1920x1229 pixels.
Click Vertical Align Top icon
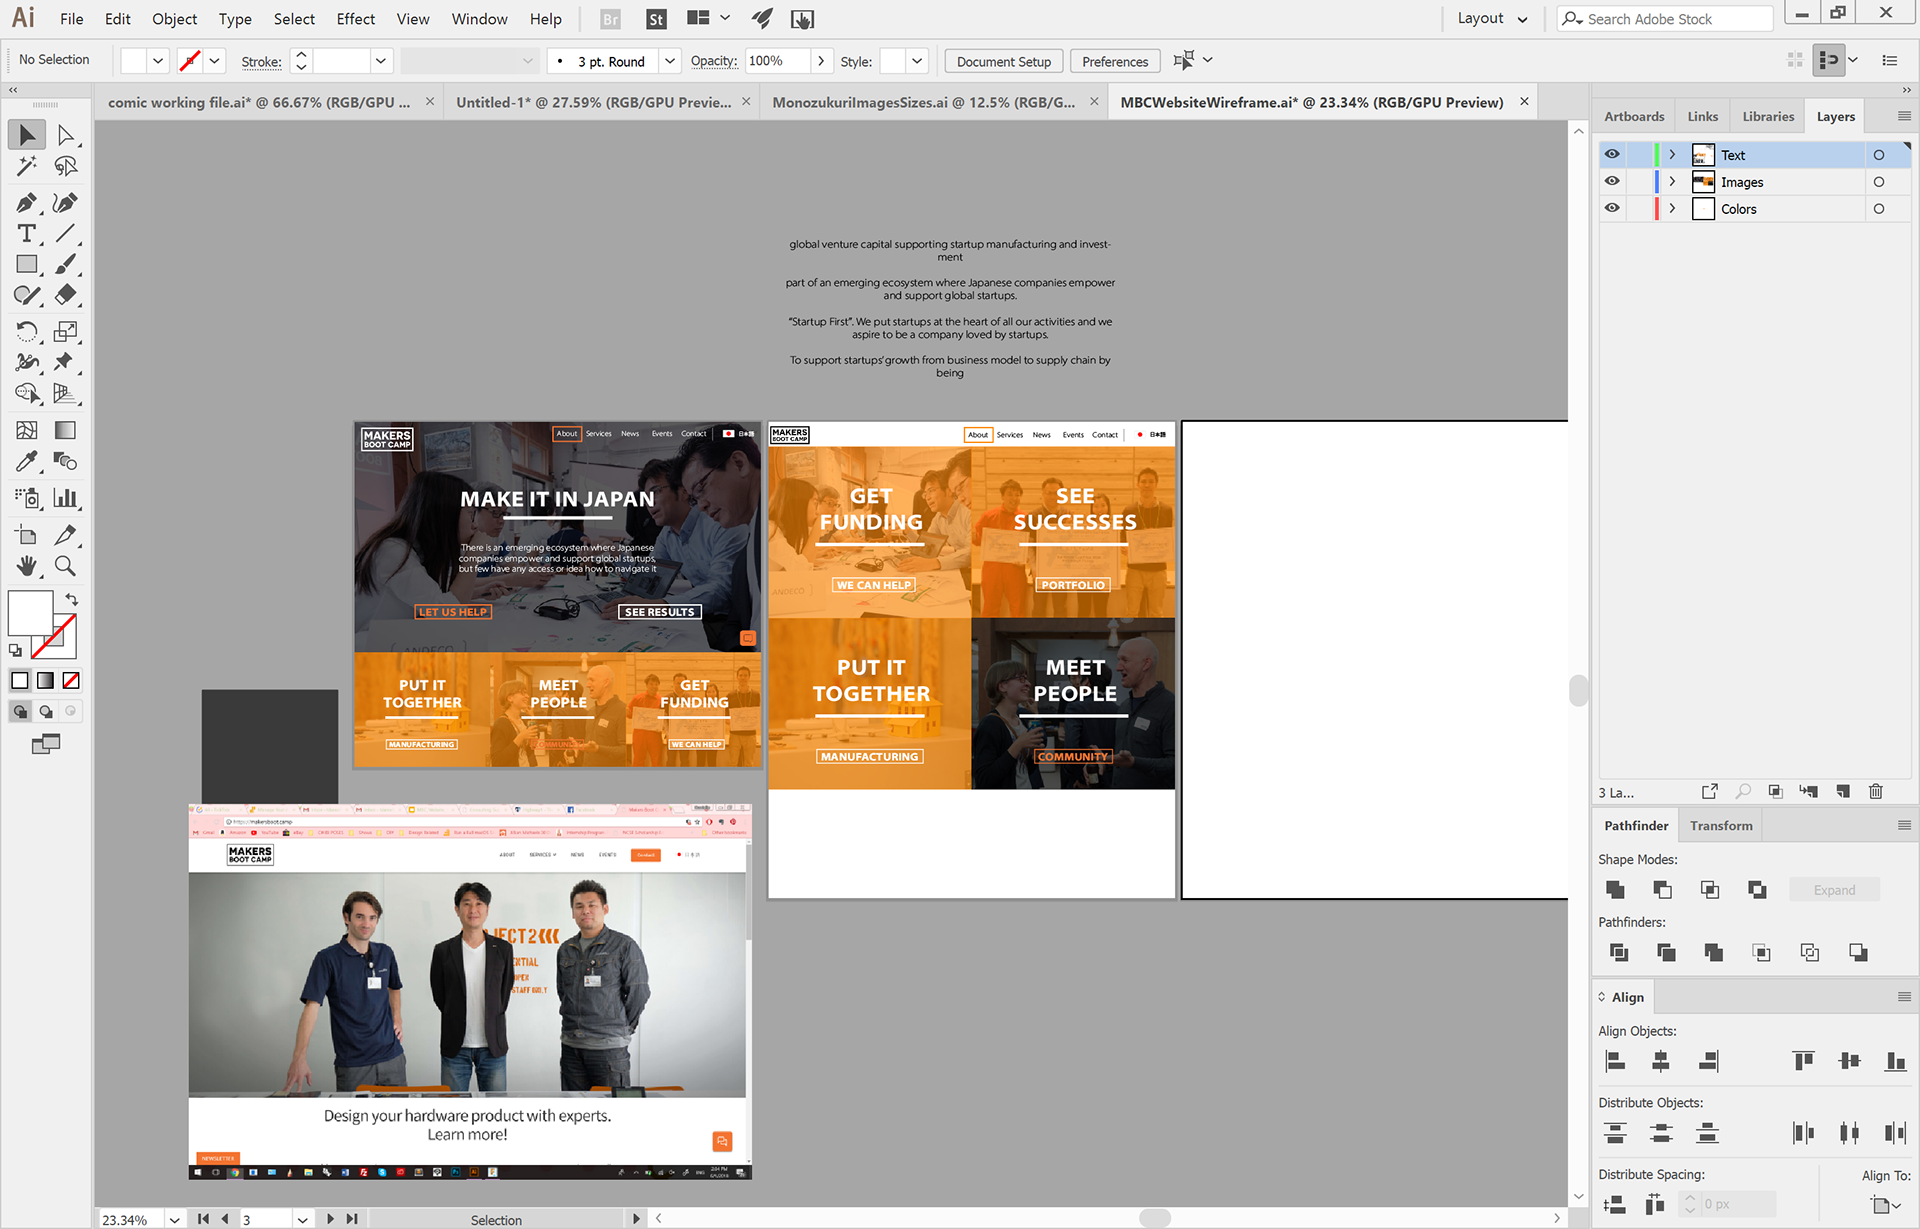point(1803,1061)
